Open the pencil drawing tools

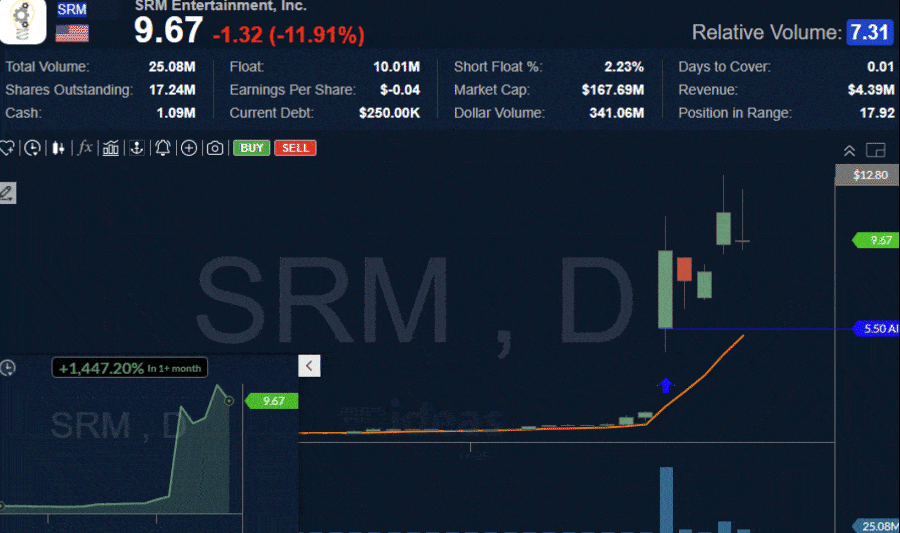(x=7, y=193)
